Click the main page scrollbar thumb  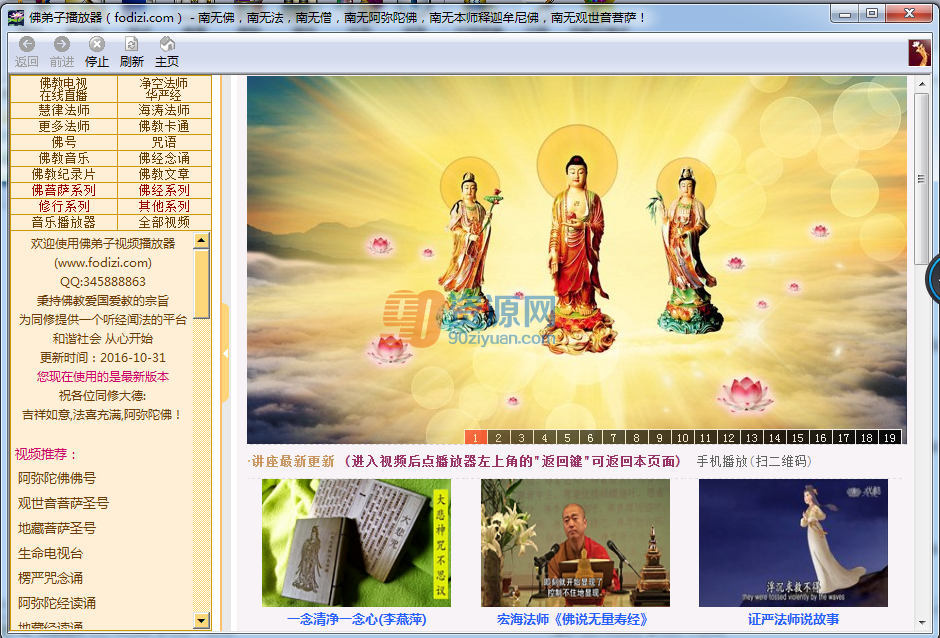[921, 178]
